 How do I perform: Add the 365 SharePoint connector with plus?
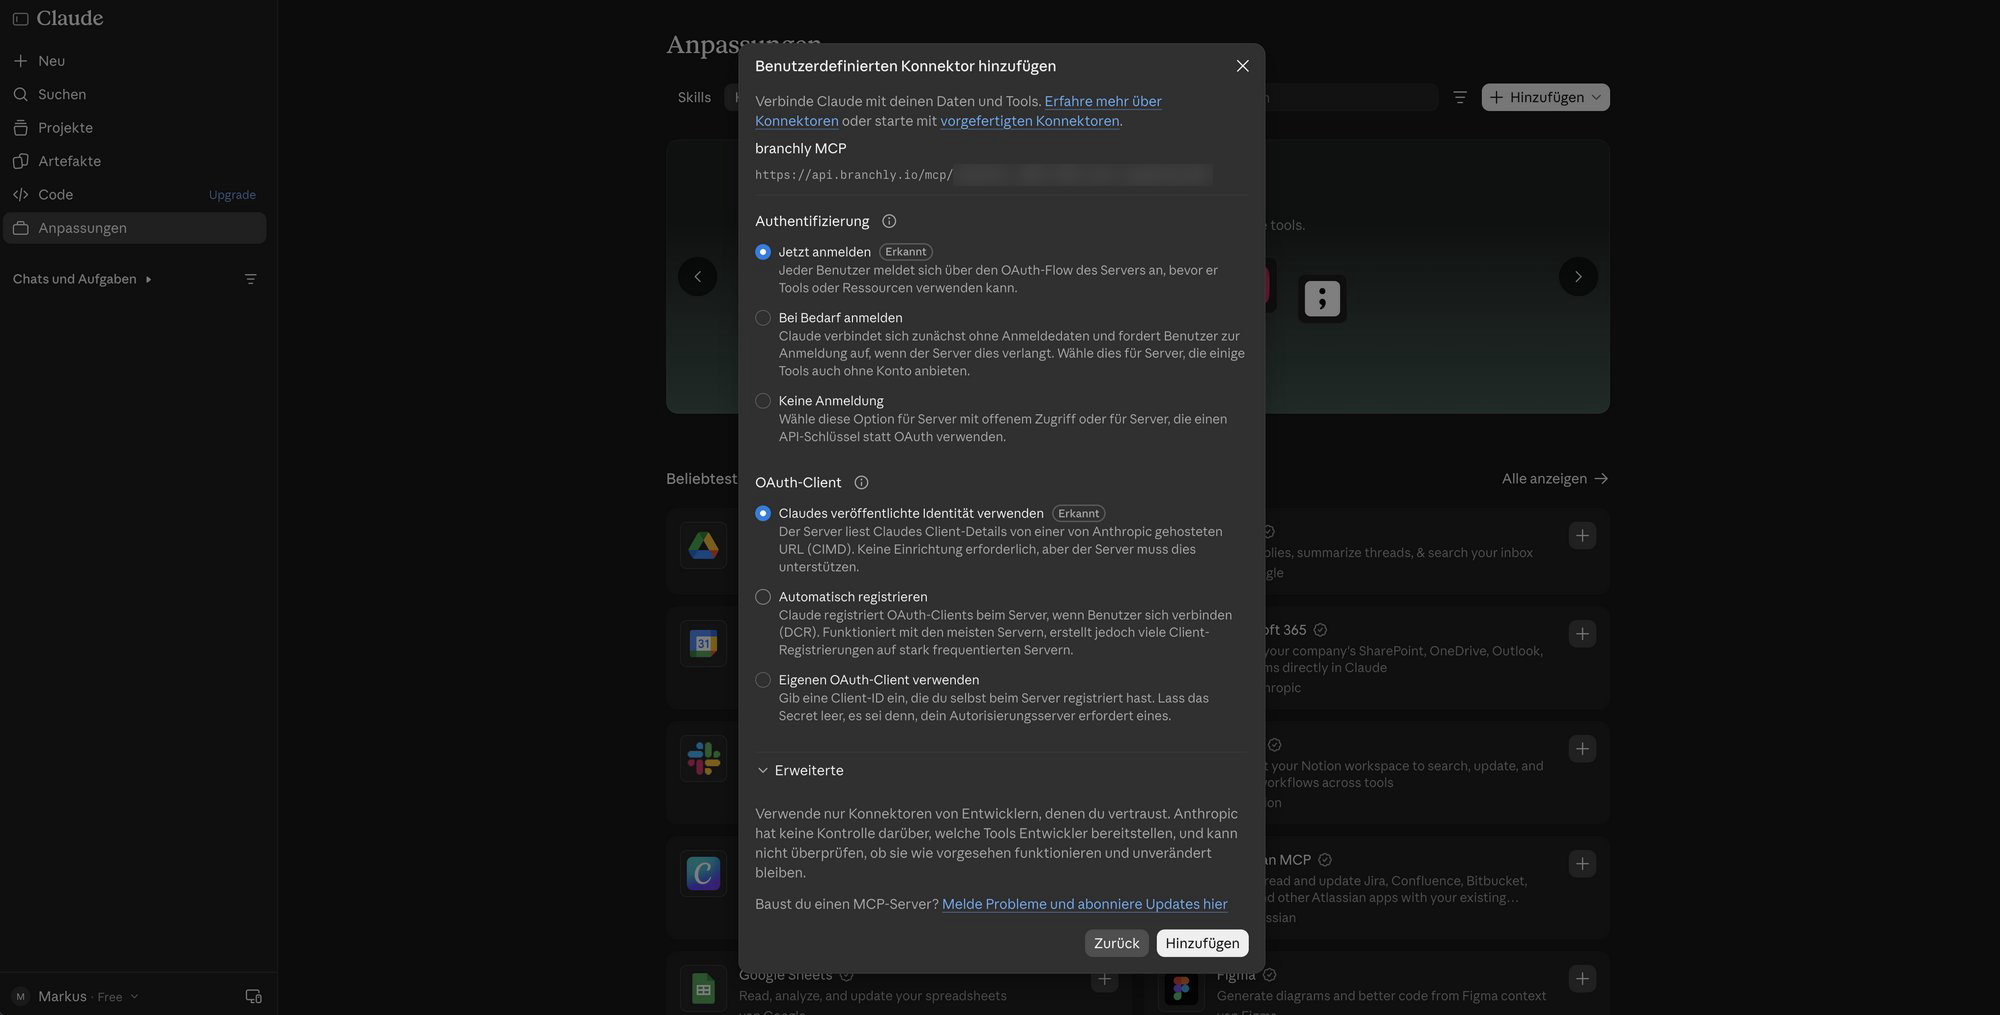point(1582,634)
